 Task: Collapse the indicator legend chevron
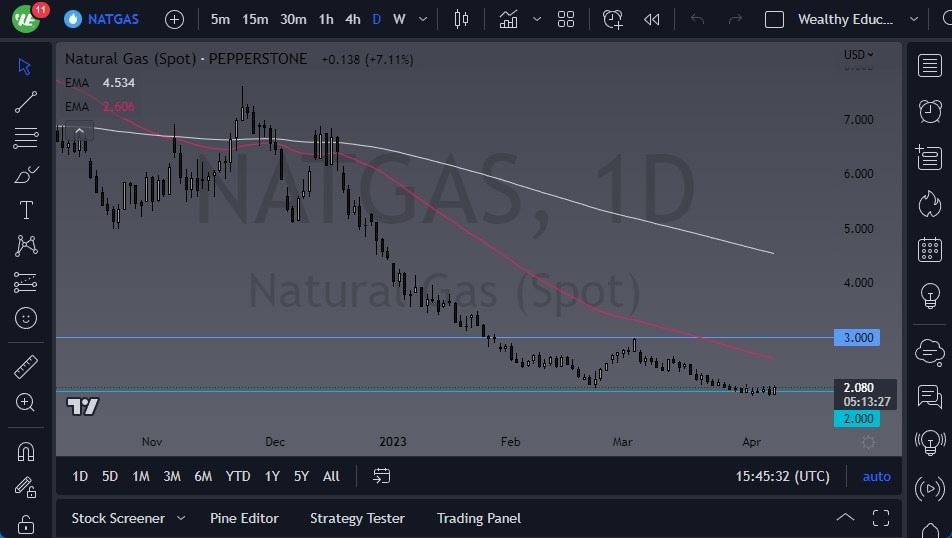[x=79, y=131]
